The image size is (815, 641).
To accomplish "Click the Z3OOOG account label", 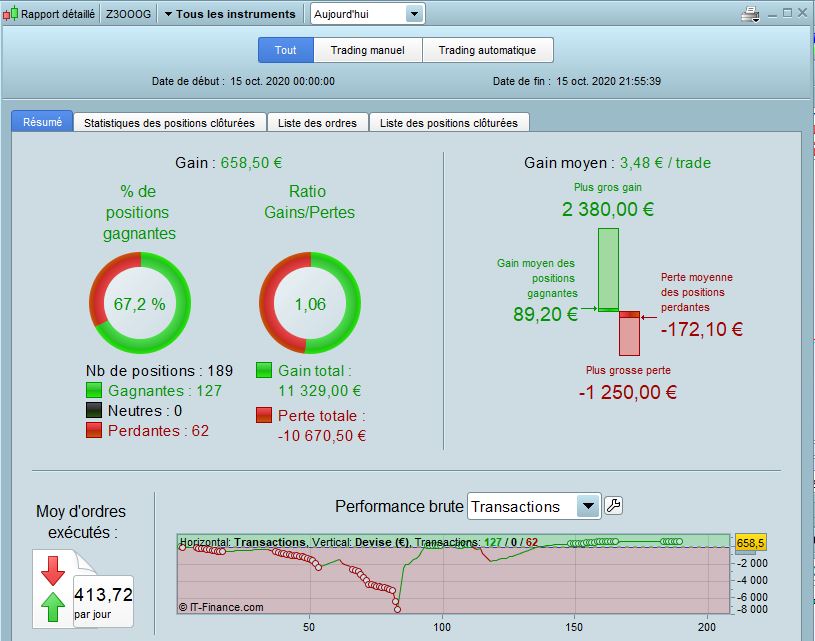I will click(x=128, y=14).
